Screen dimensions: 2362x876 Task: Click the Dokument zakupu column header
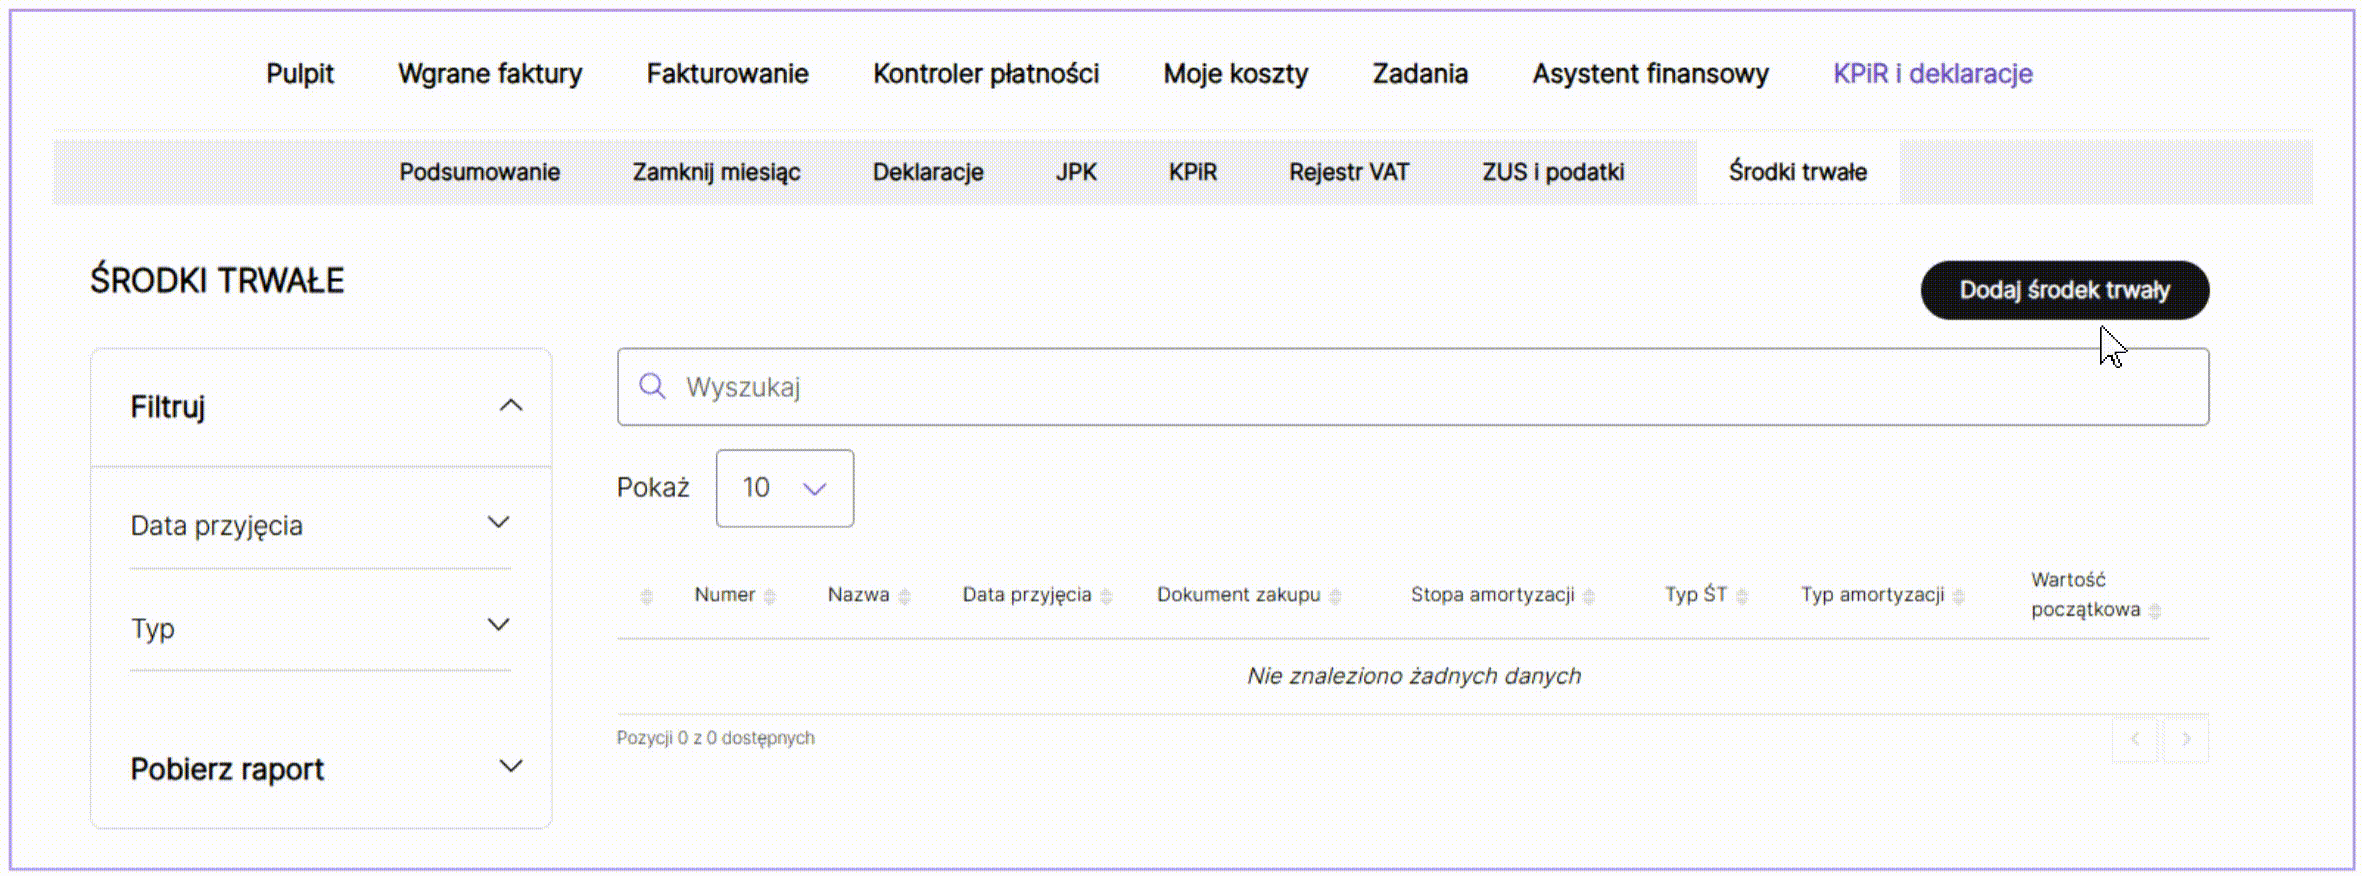[x=1238, y=595]
